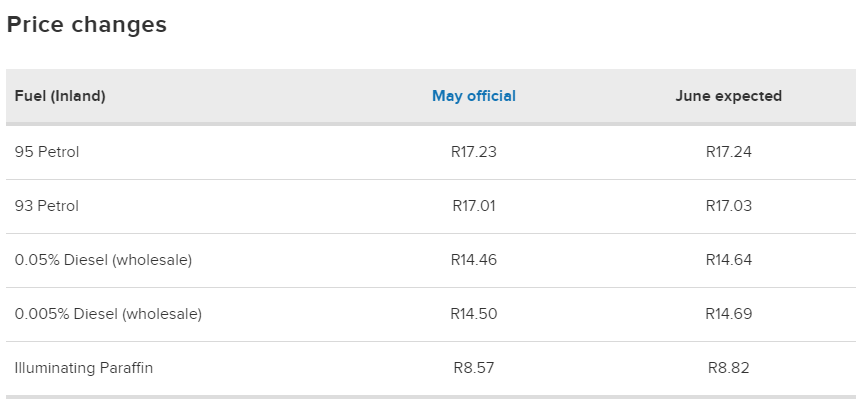Click the R17.24 June price for 95 Petrol
The width and height of the screenshot is (859, 402).
click(728, 152)
